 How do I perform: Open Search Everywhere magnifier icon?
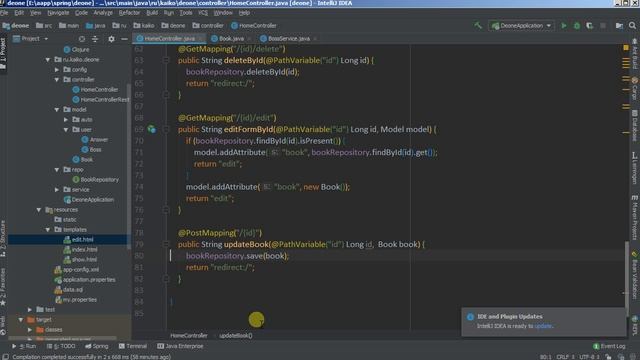pyautogui.click(x=632, y=26)
